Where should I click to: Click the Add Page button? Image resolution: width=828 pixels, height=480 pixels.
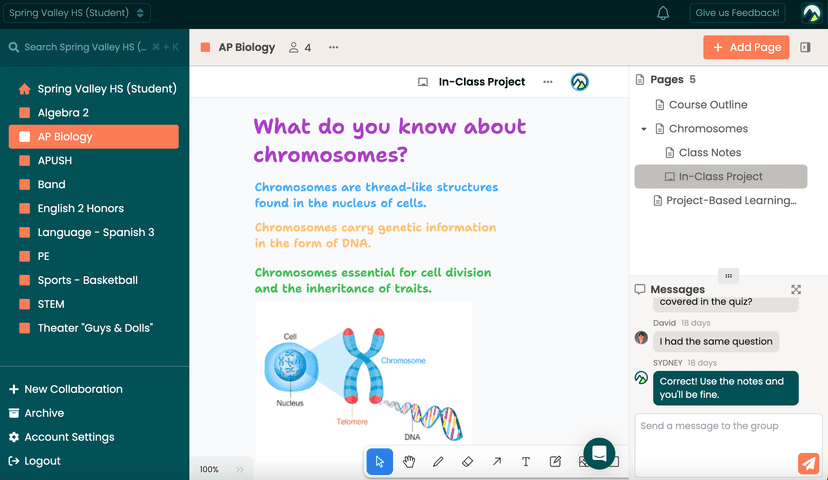click(x=746, y=47)
